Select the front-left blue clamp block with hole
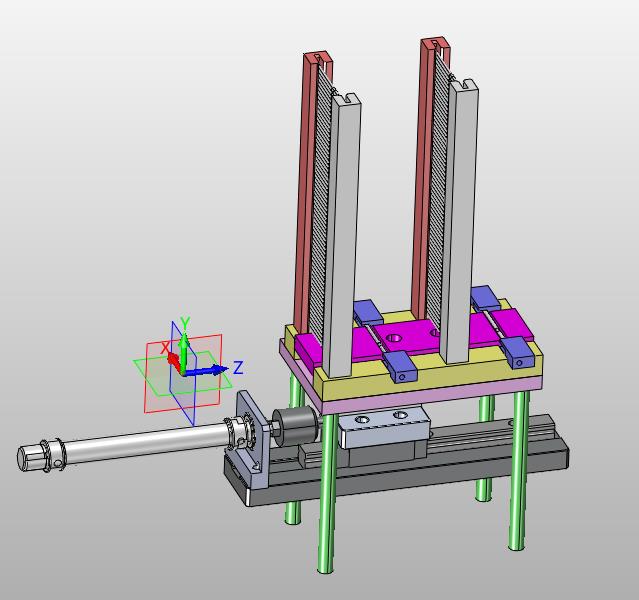 399,366
